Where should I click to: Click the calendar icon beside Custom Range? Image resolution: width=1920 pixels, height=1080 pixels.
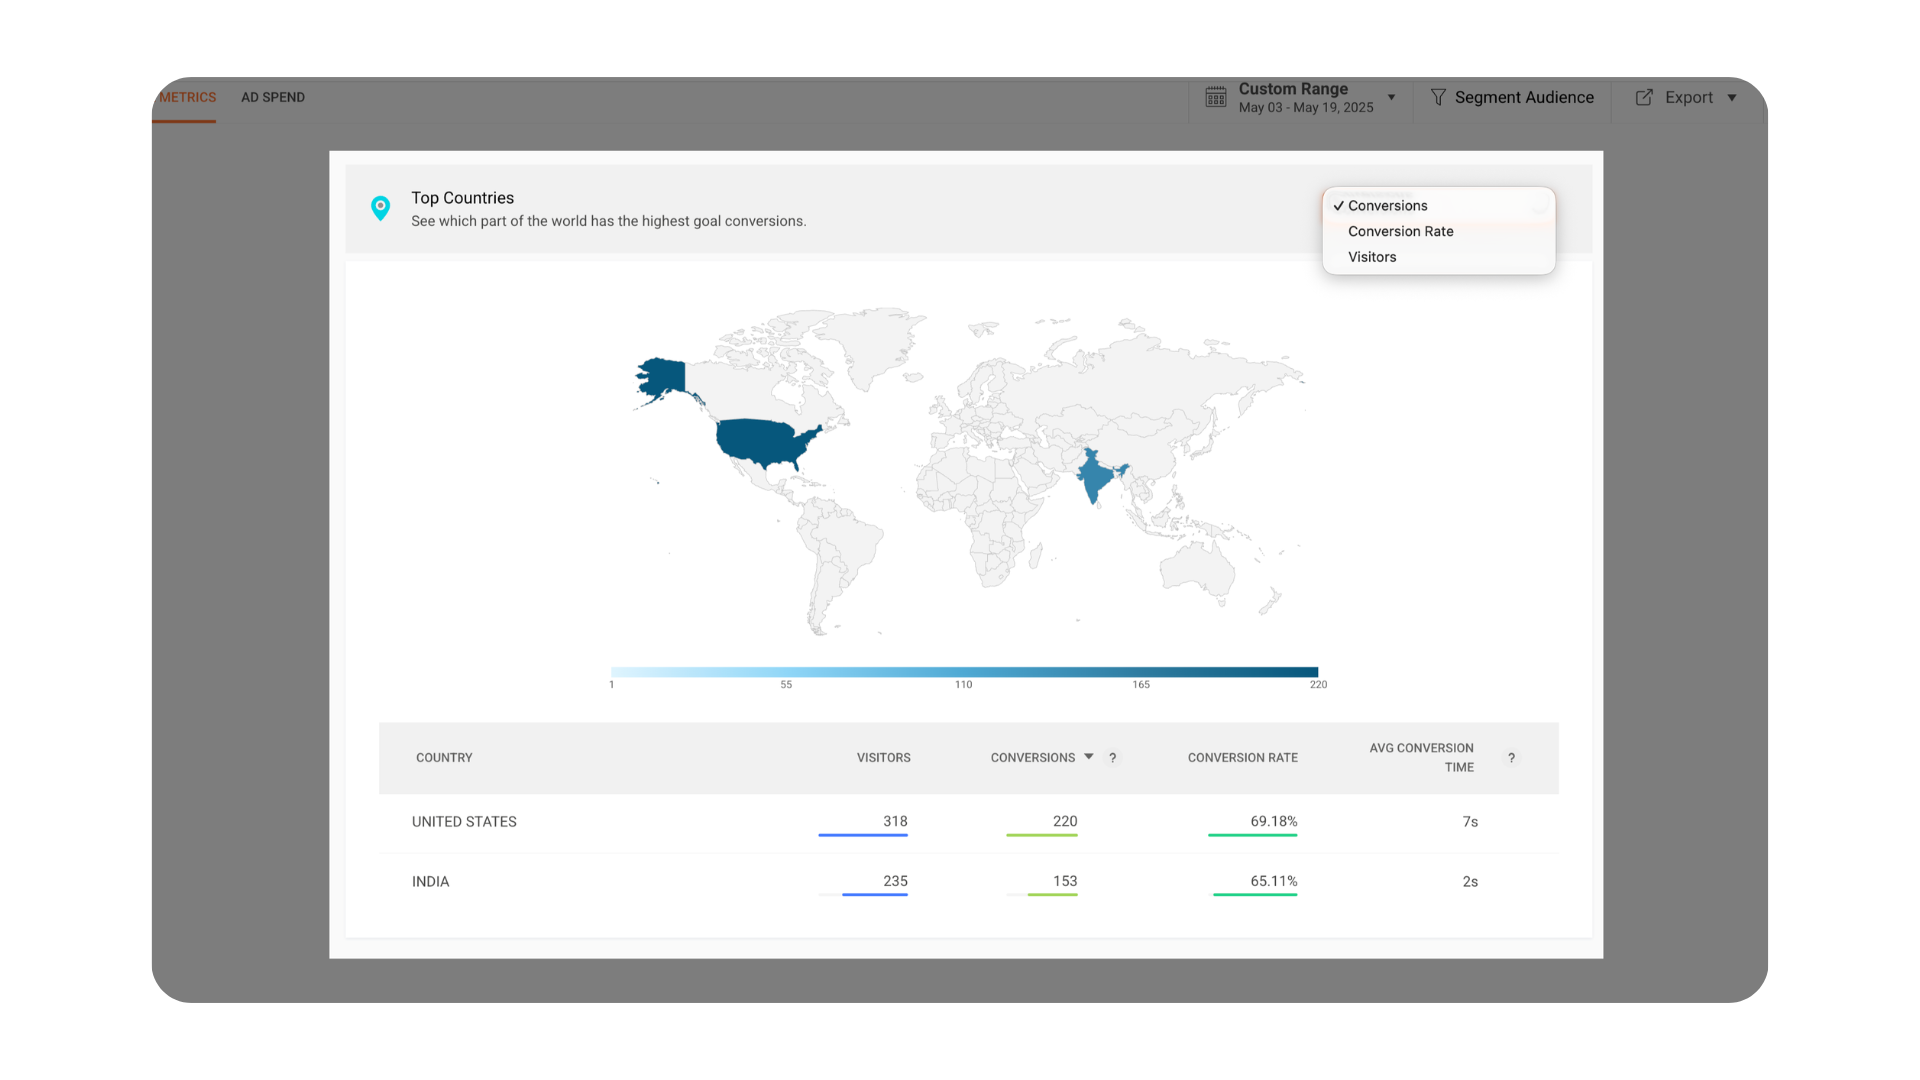pyautogui.click(x=1215, y=97)
